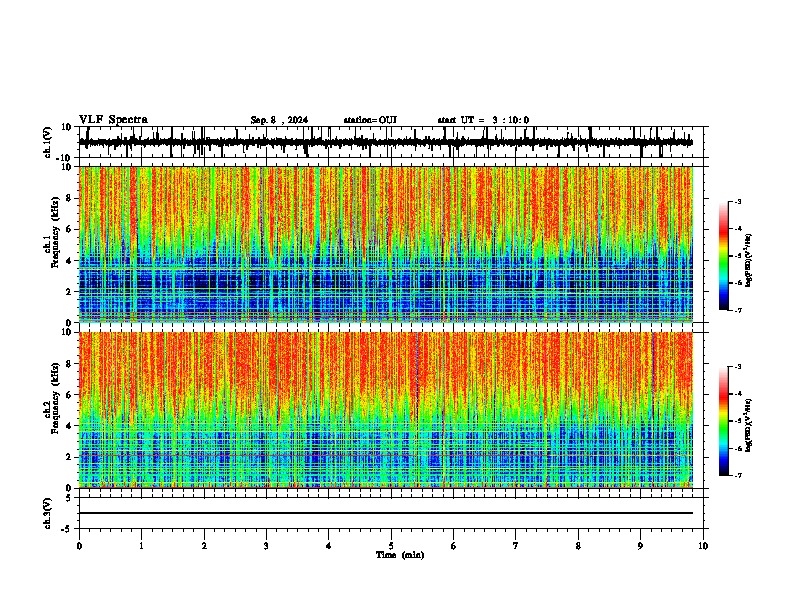Image resolution: width=792 pixels, height=612 pixels.
Task: Click the "Time (min)" axis title
Action: tap(400, 555)
